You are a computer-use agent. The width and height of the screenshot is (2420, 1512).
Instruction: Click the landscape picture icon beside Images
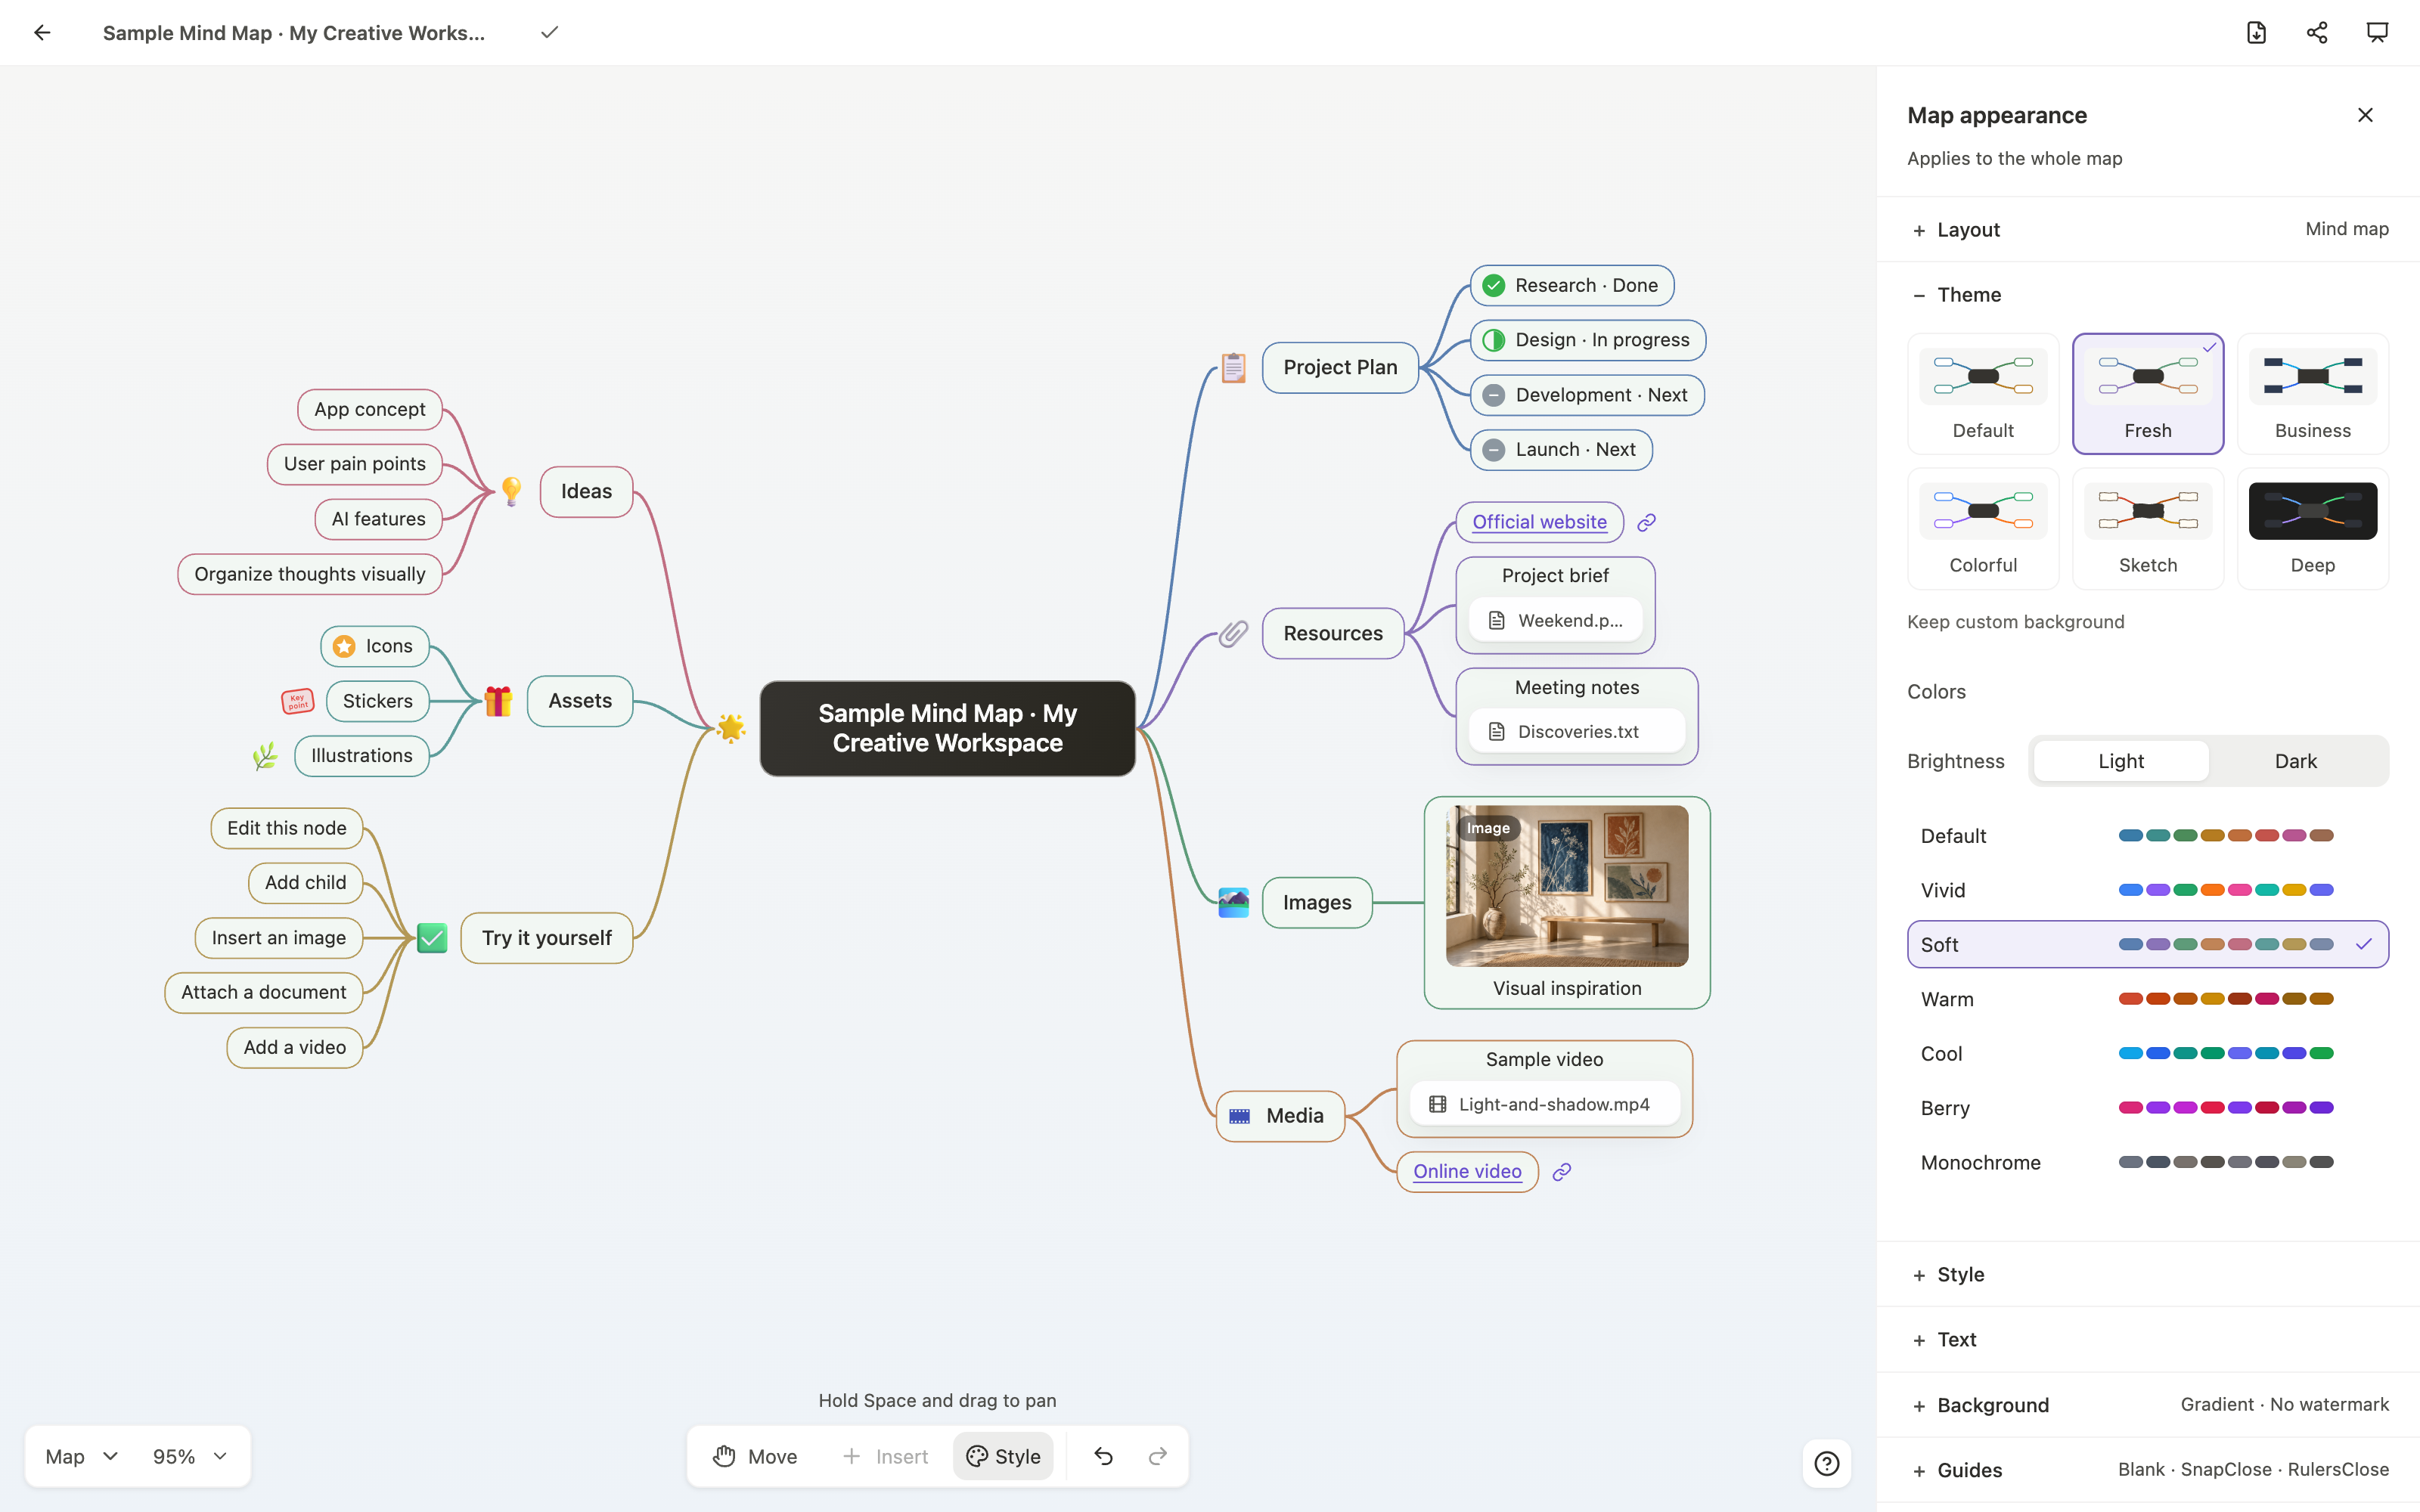tap(1233, 902)
